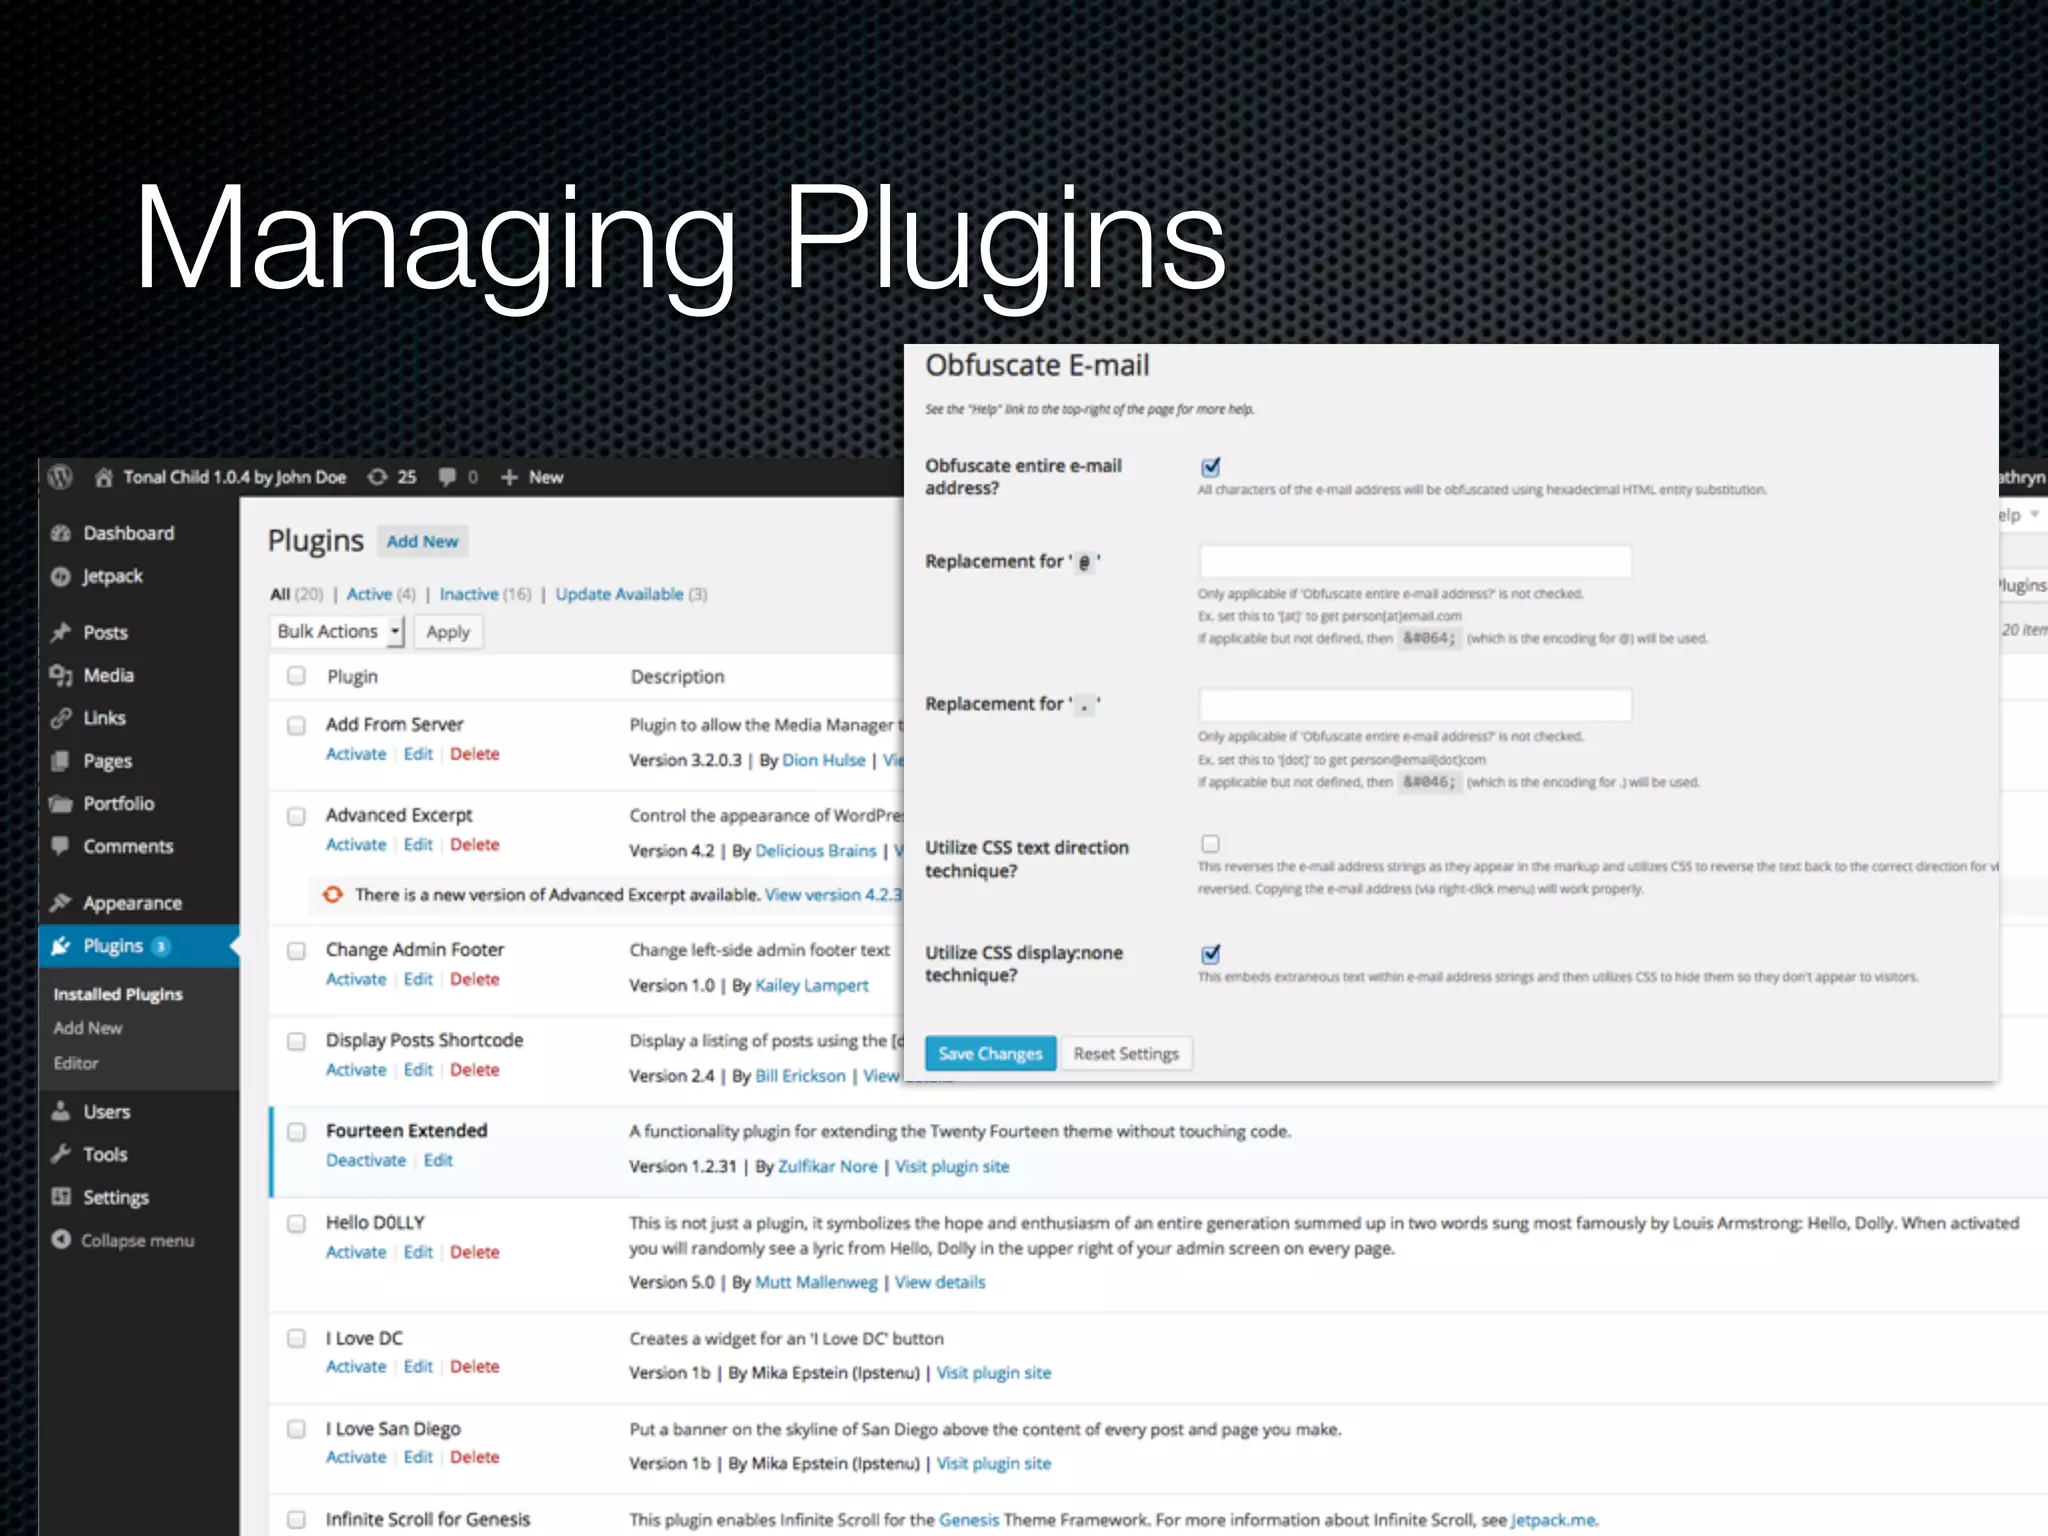
Task: Check the Hello DOLLY plugin checkbox
Action: tap(296, 1223)
